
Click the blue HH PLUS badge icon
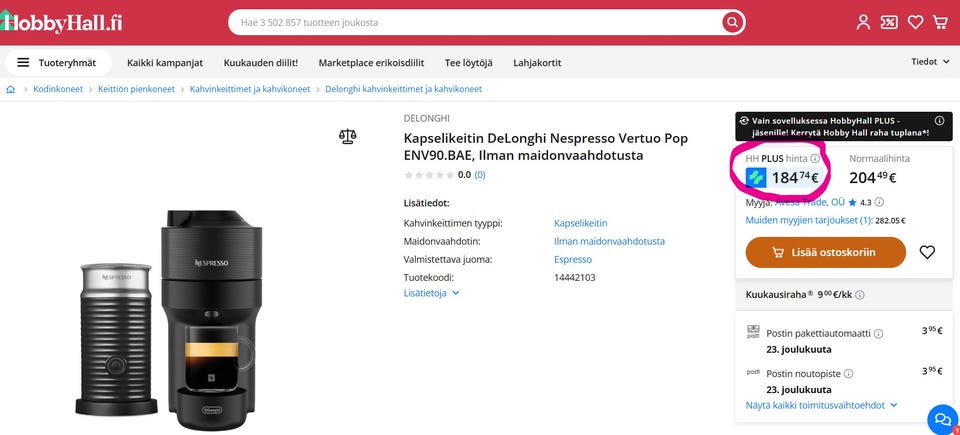point(756,178)
